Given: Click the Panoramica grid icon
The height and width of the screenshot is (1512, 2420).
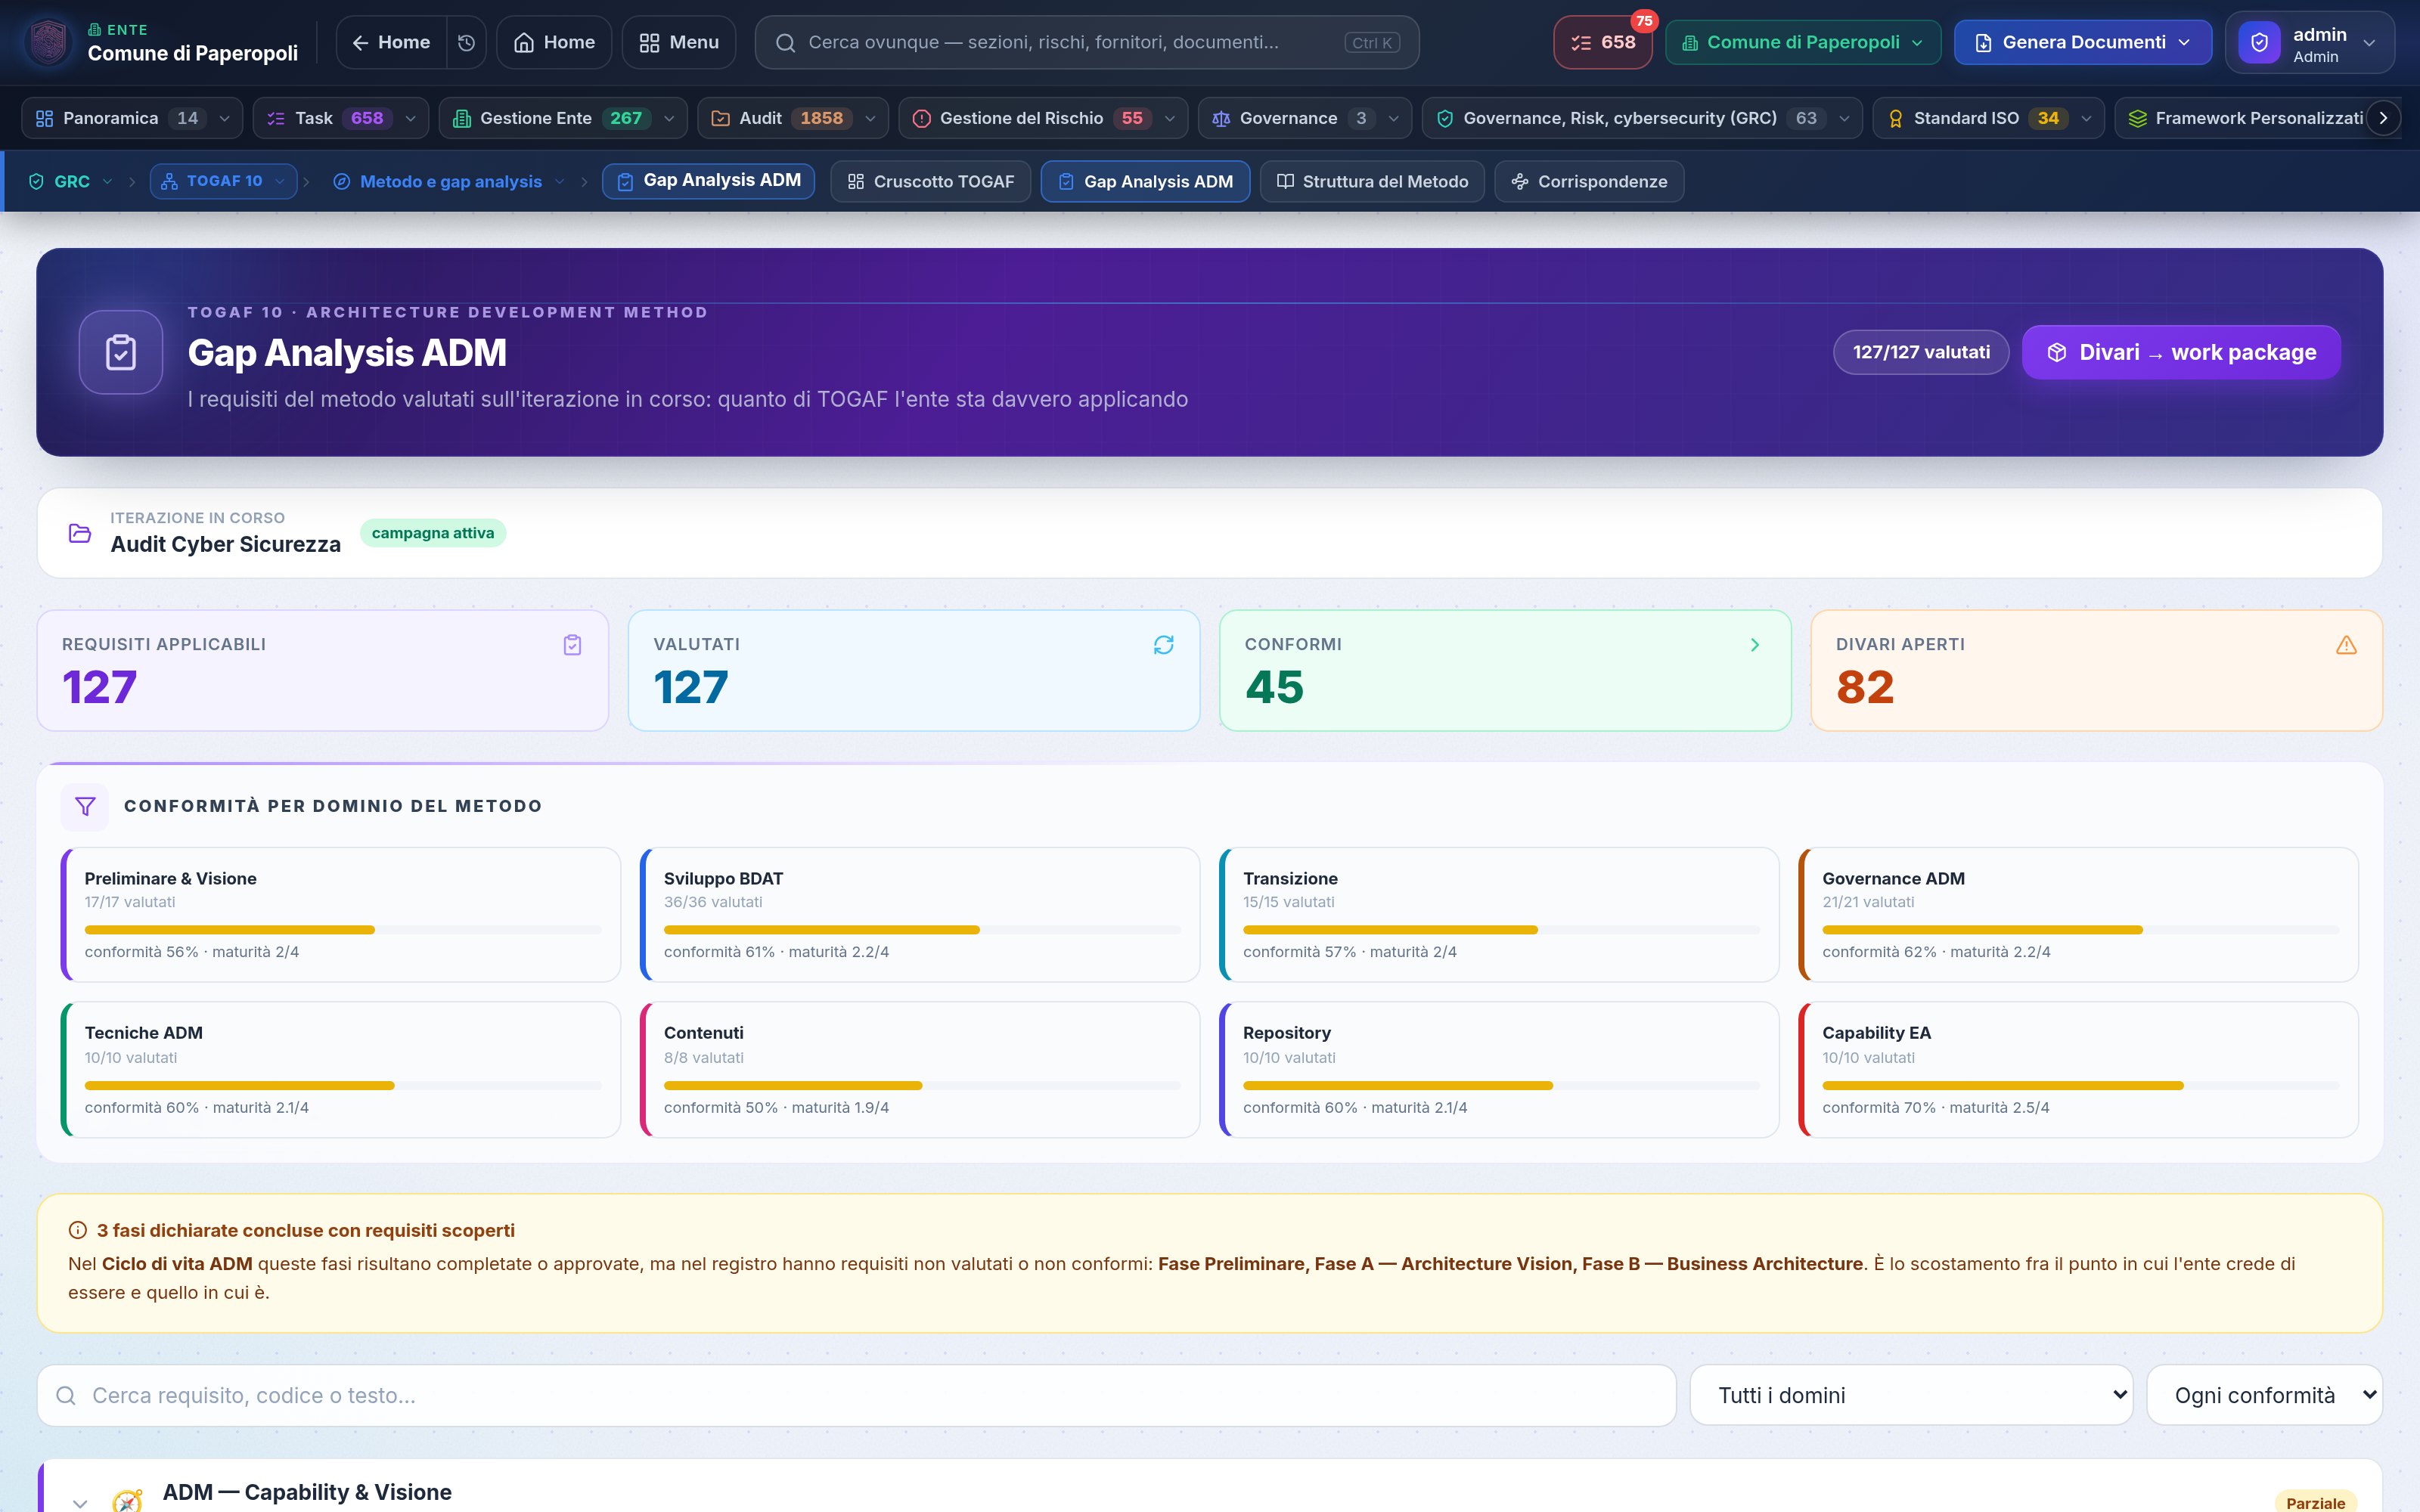Looking at the screenshot, I should tap(44, 118).
